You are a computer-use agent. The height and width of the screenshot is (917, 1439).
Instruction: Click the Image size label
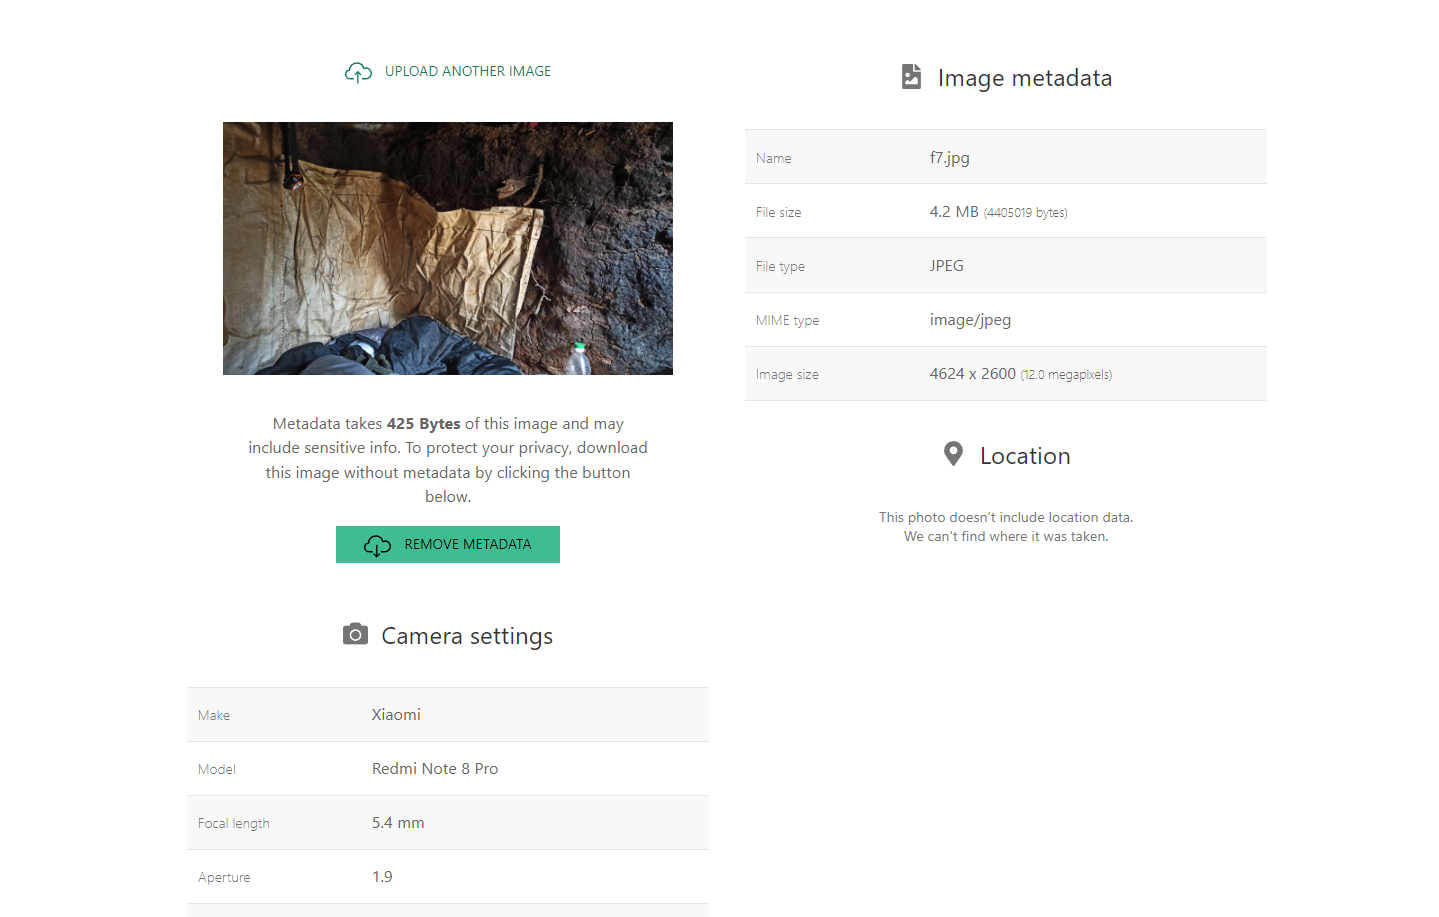(787, 374)
